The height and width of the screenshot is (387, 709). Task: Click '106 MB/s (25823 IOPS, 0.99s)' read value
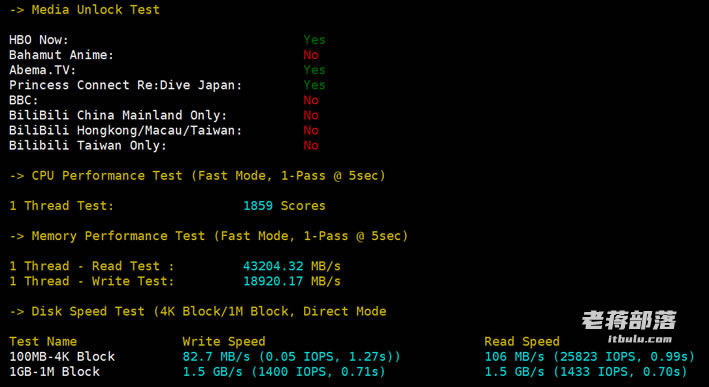[x=590, y=357]
